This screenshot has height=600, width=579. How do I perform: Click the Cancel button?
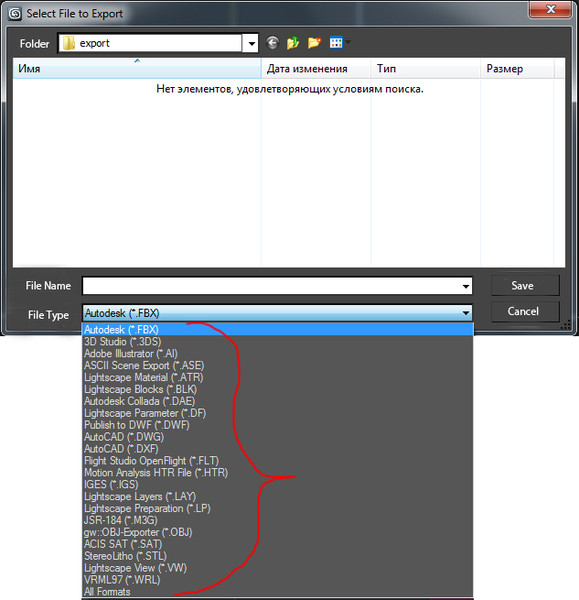click(x=525, y=311)
